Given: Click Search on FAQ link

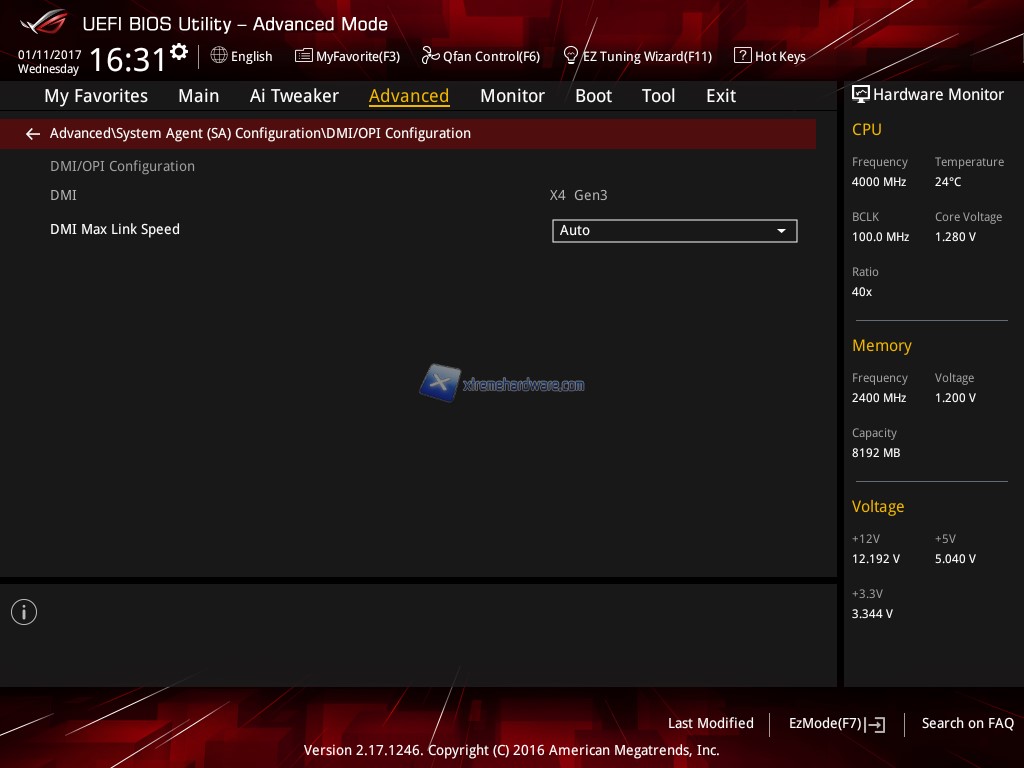Looking at the screenshot, I should coord(967,723).
